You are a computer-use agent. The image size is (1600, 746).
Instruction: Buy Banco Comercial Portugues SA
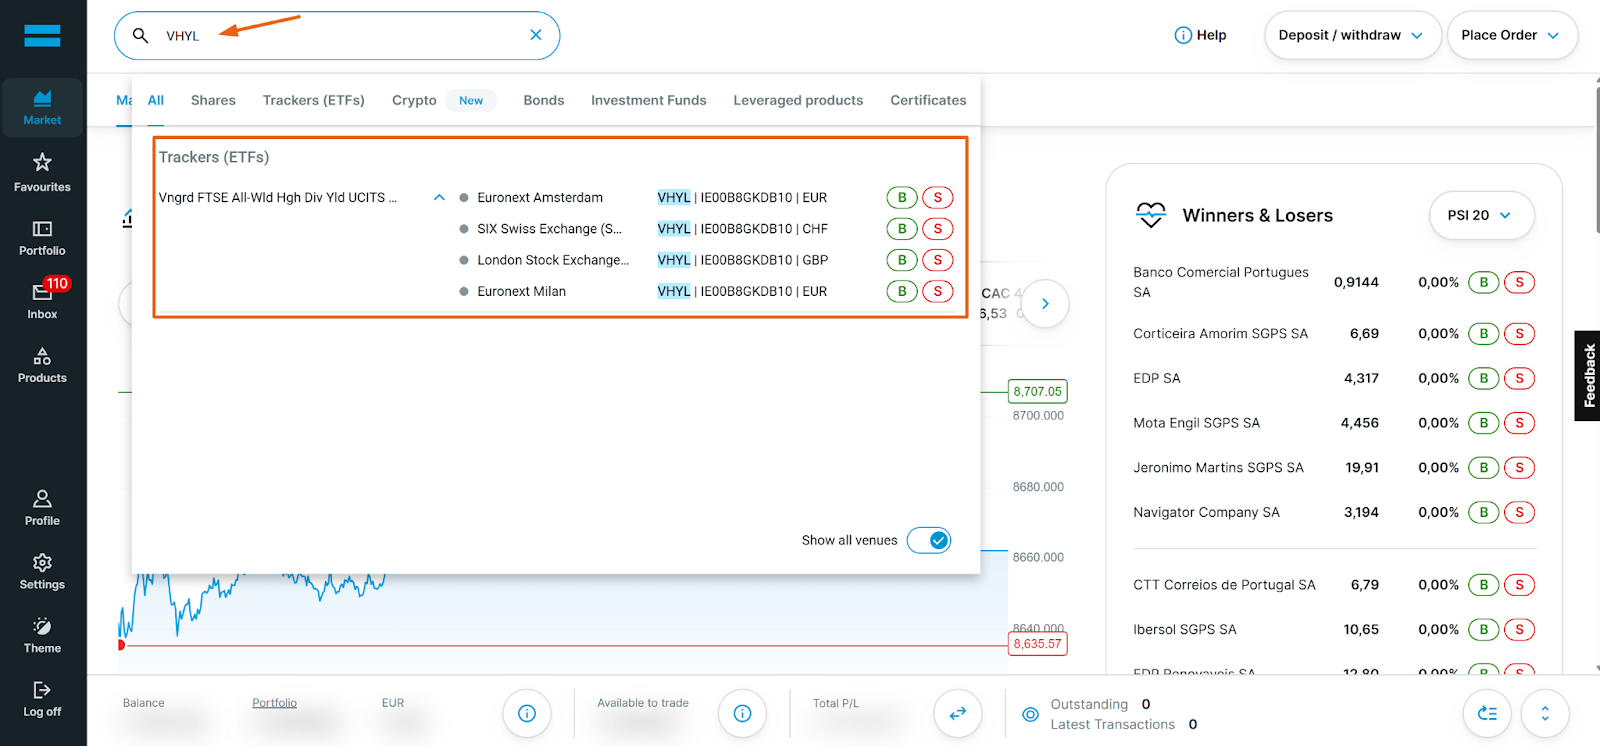coord(1484,283)
